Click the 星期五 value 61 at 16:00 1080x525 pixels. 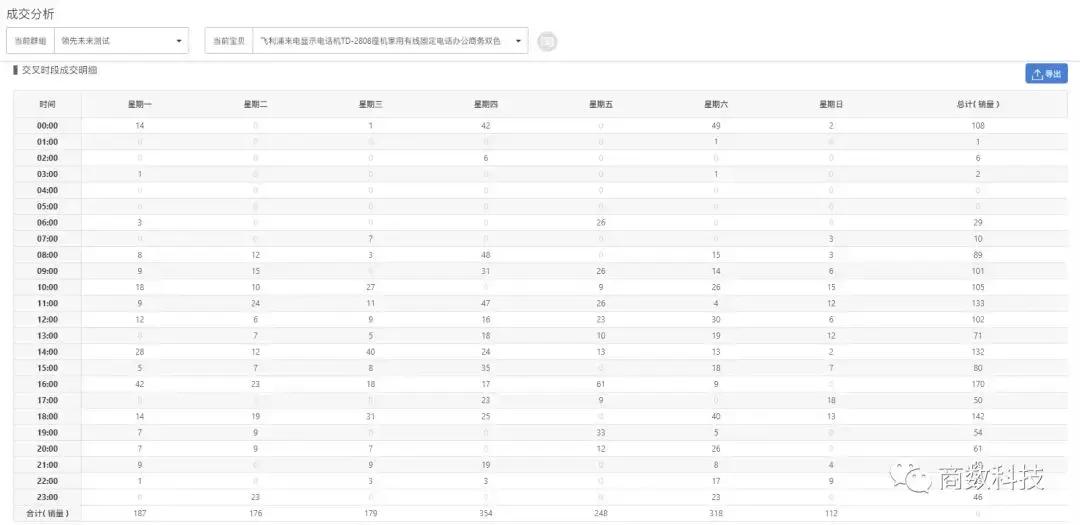click(601, 384)
